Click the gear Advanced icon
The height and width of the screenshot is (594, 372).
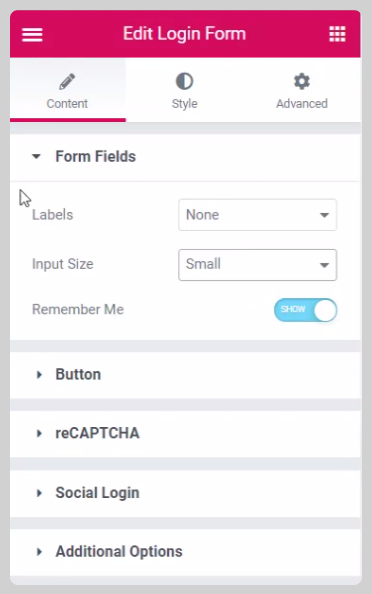[x=302, y=81]
